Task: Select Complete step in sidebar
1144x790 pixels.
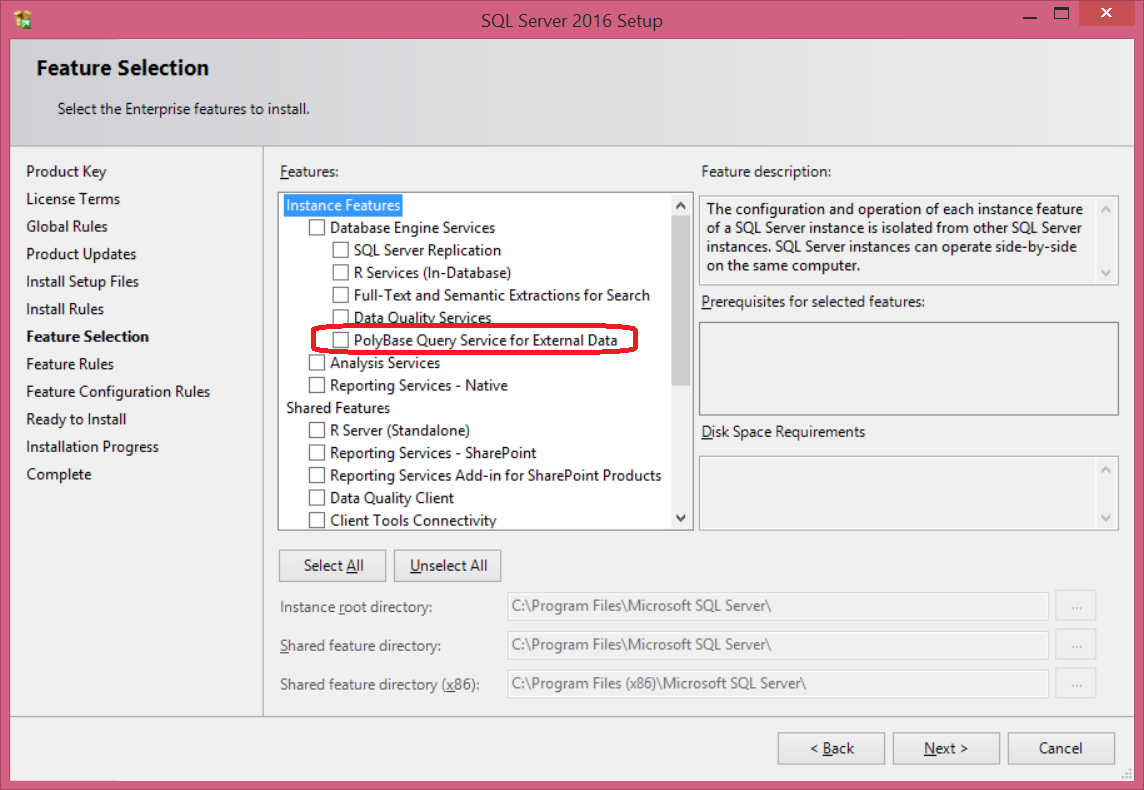Action: 59,474
